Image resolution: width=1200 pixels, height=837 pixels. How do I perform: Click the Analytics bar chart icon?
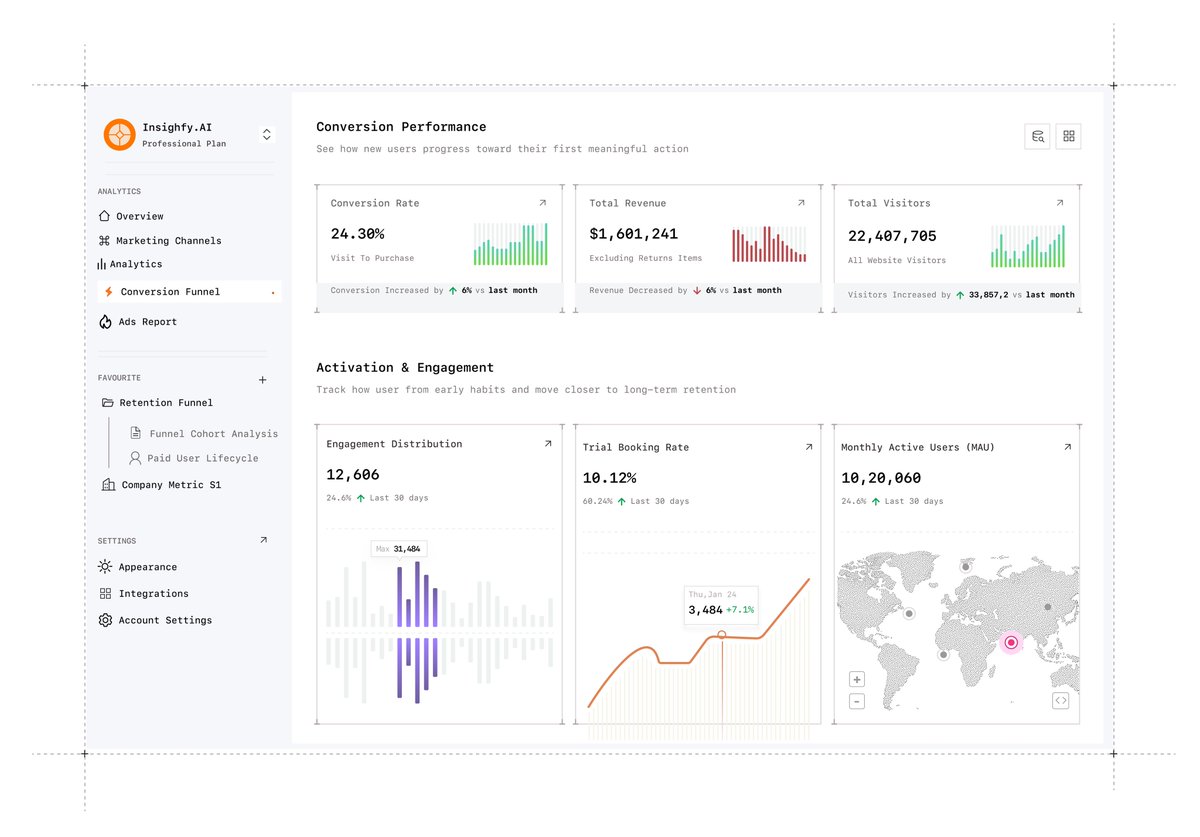coord(101,264)
